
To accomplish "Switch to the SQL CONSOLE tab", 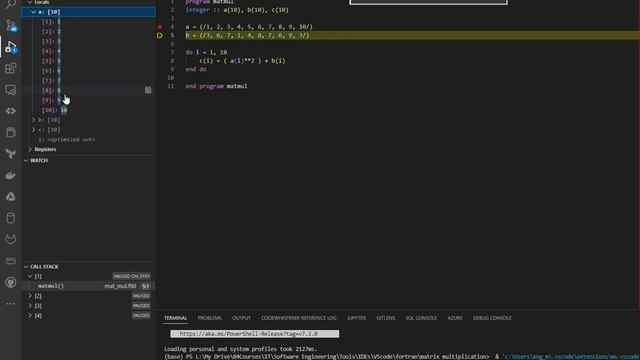I will (x=421, y=318).
